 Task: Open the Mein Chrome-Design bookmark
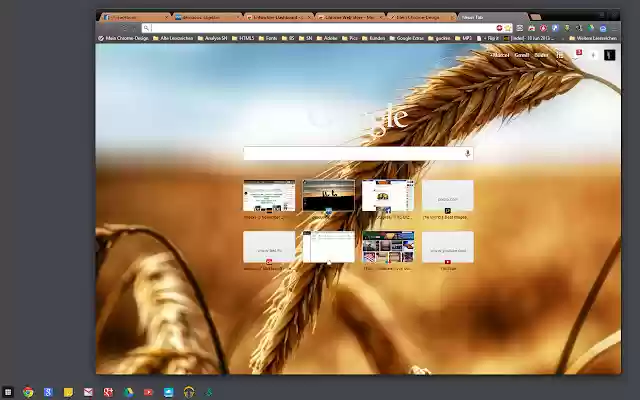tap(123, 38)
